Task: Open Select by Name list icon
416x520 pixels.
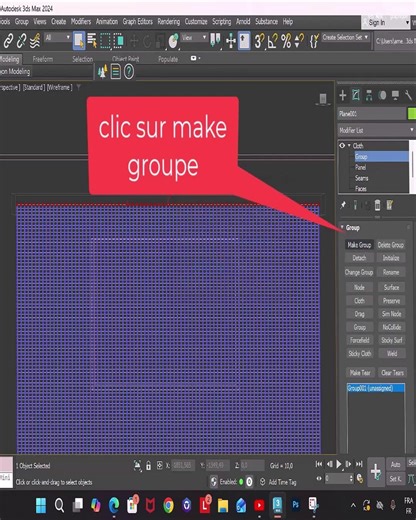Action: (92, 41)
